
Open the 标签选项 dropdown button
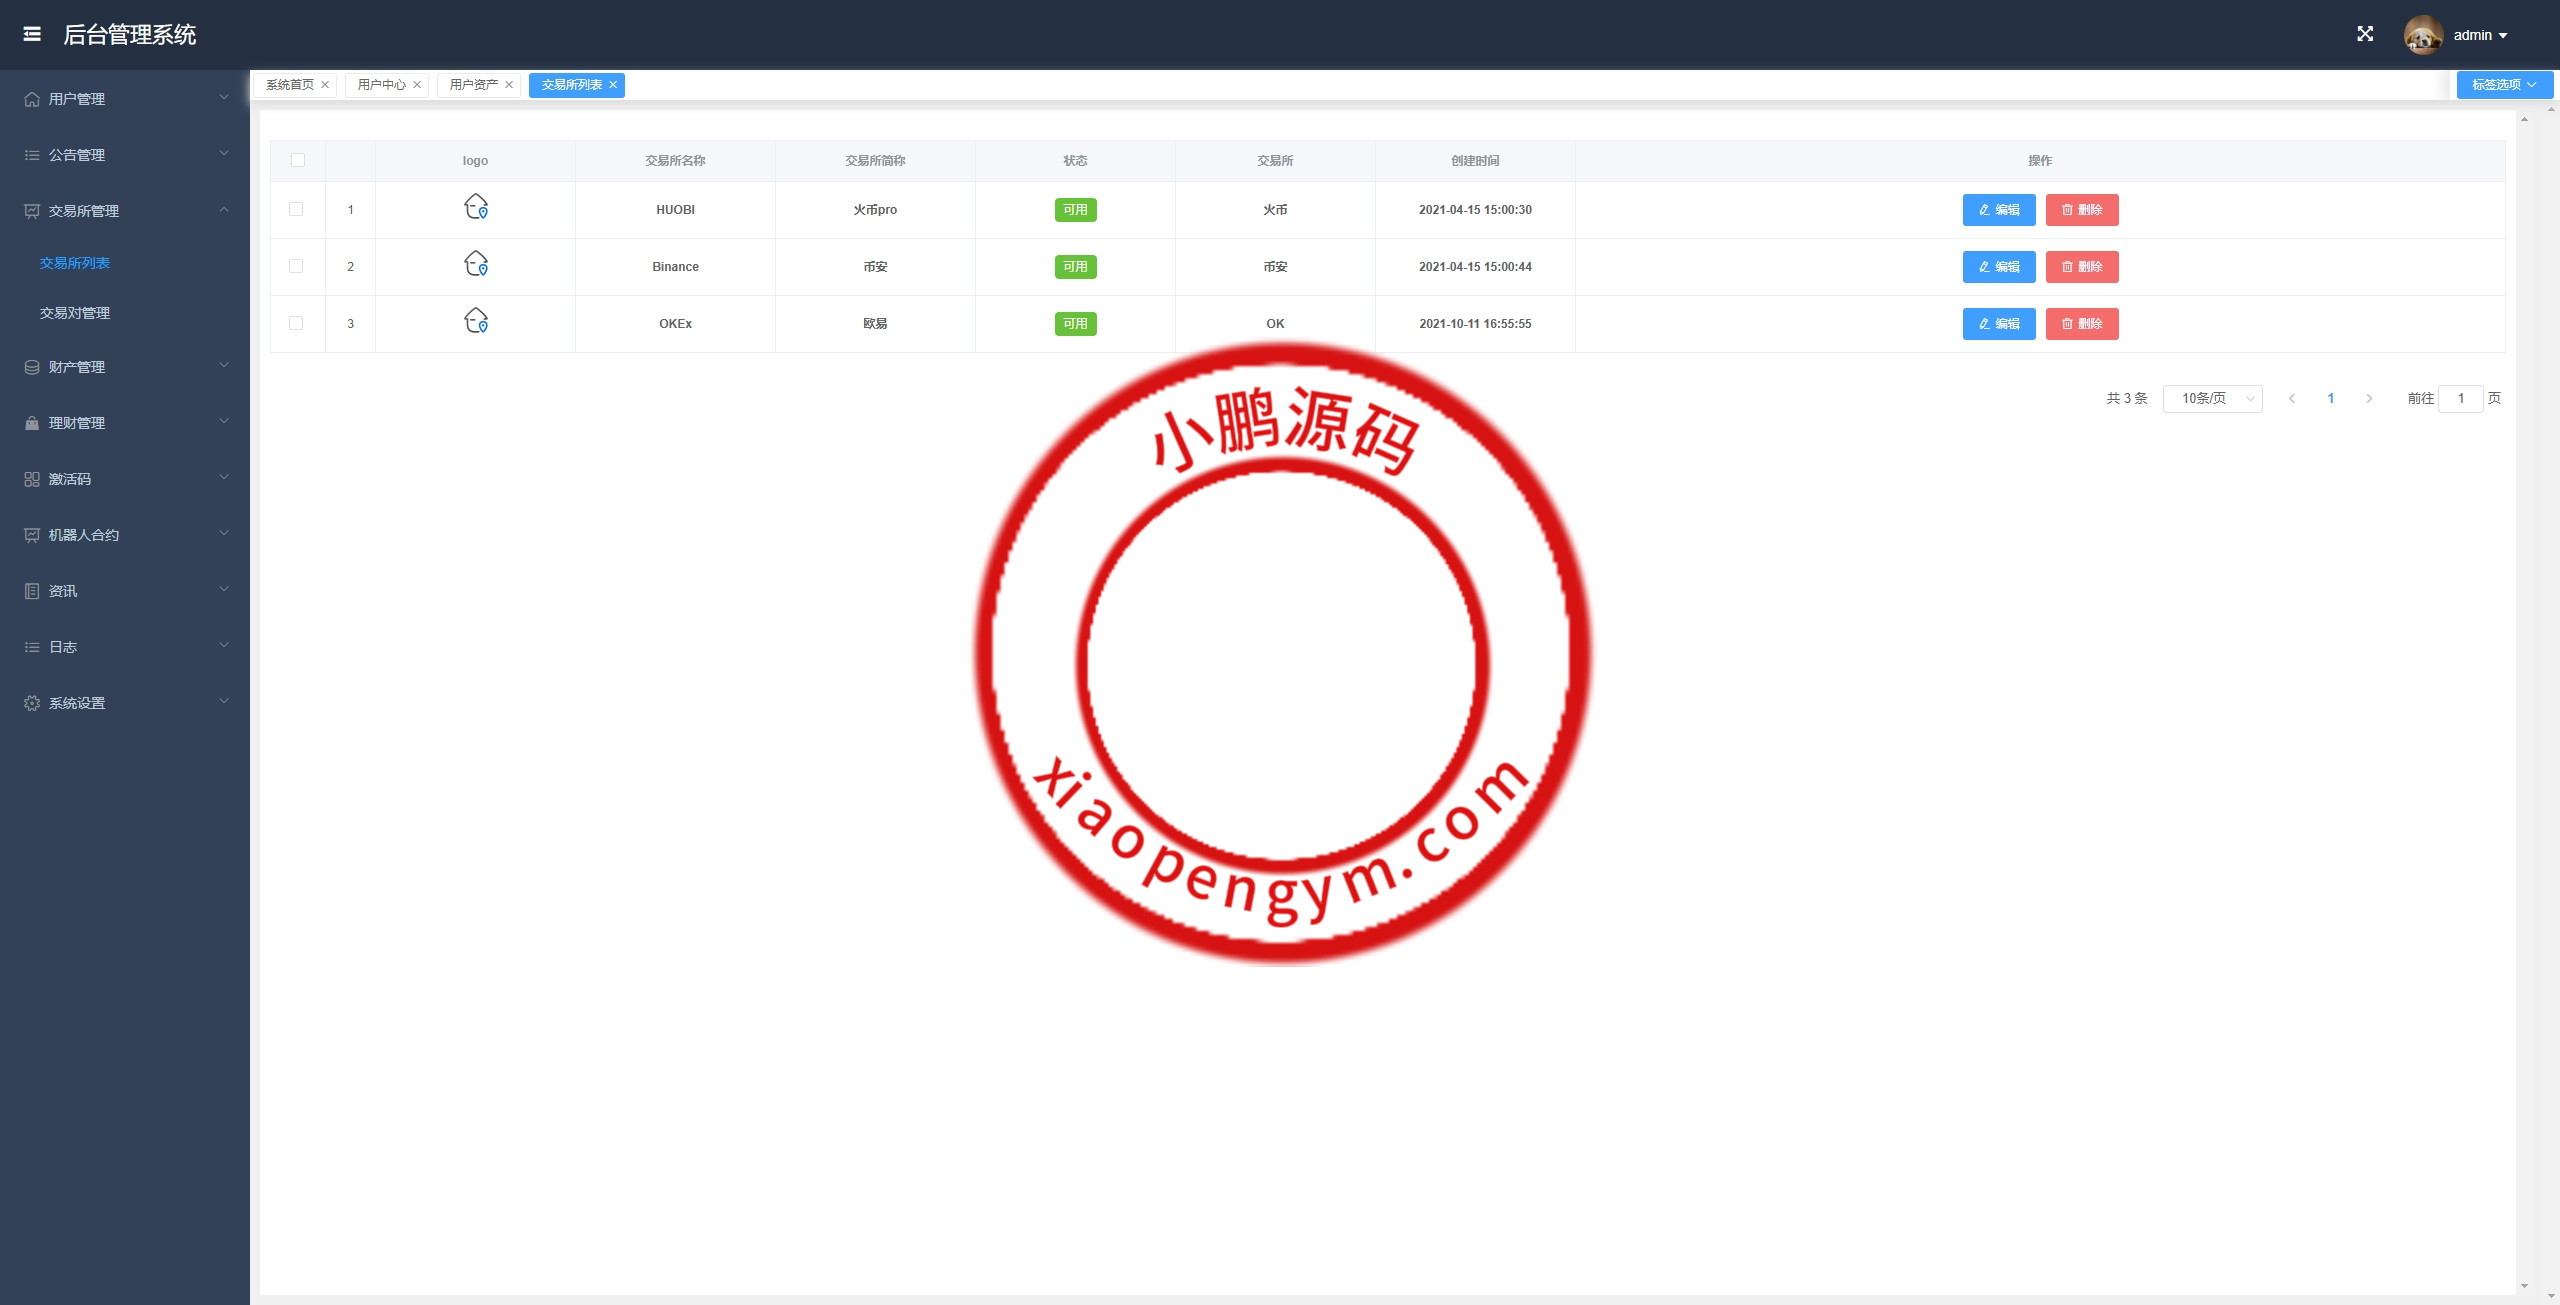[2504, 85]
